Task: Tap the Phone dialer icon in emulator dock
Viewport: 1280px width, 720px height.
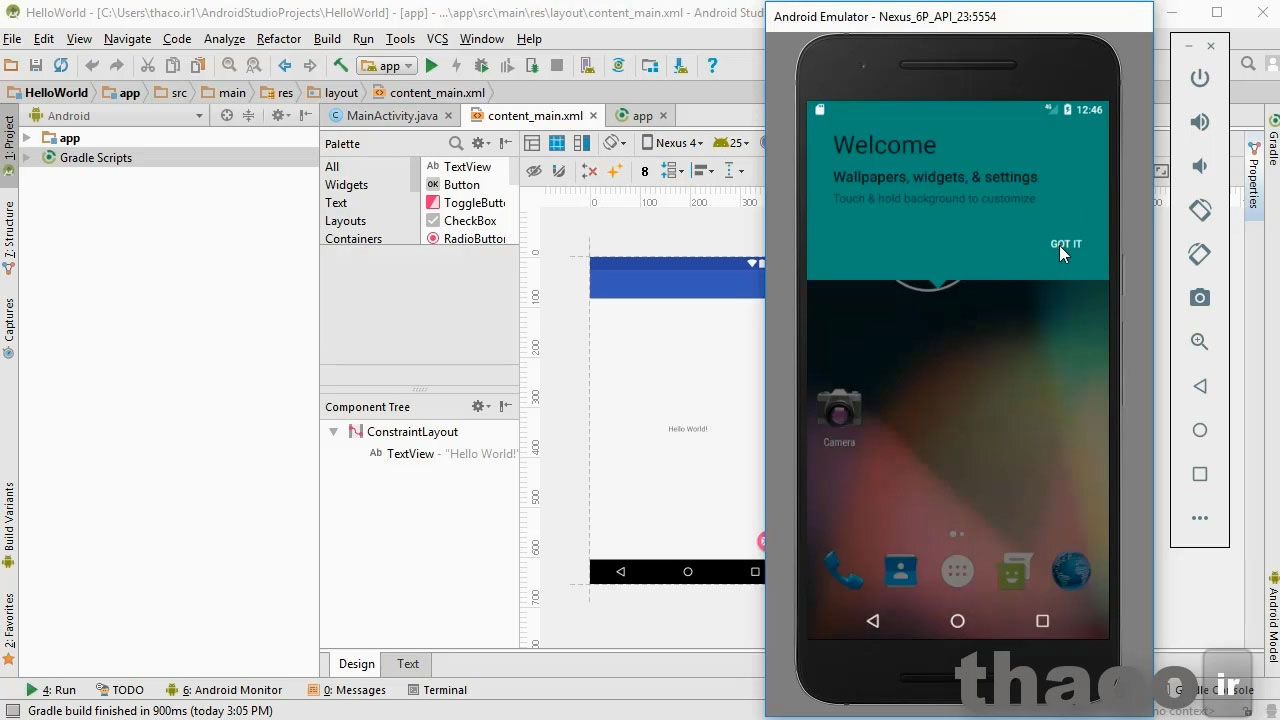Action: (843, 571)
